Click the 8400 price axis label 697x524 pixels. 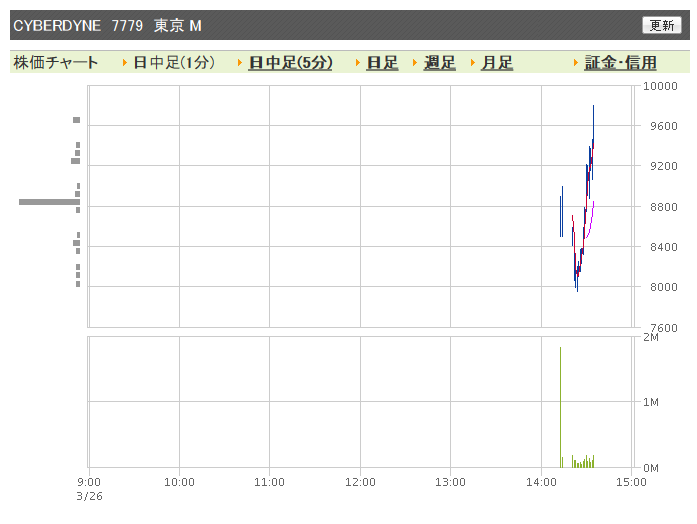(664, 247)
